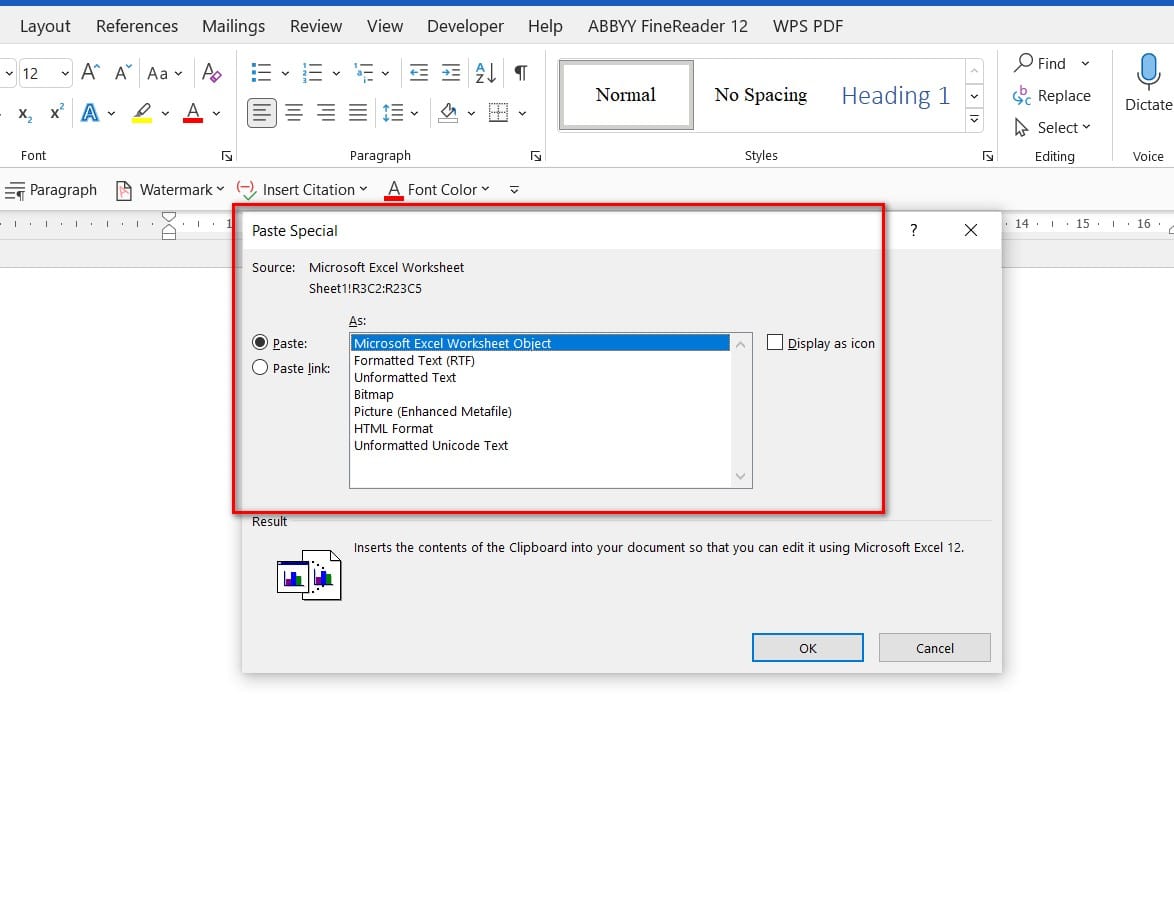
Task: Clear all formatting icon
Action: (211, 73)
